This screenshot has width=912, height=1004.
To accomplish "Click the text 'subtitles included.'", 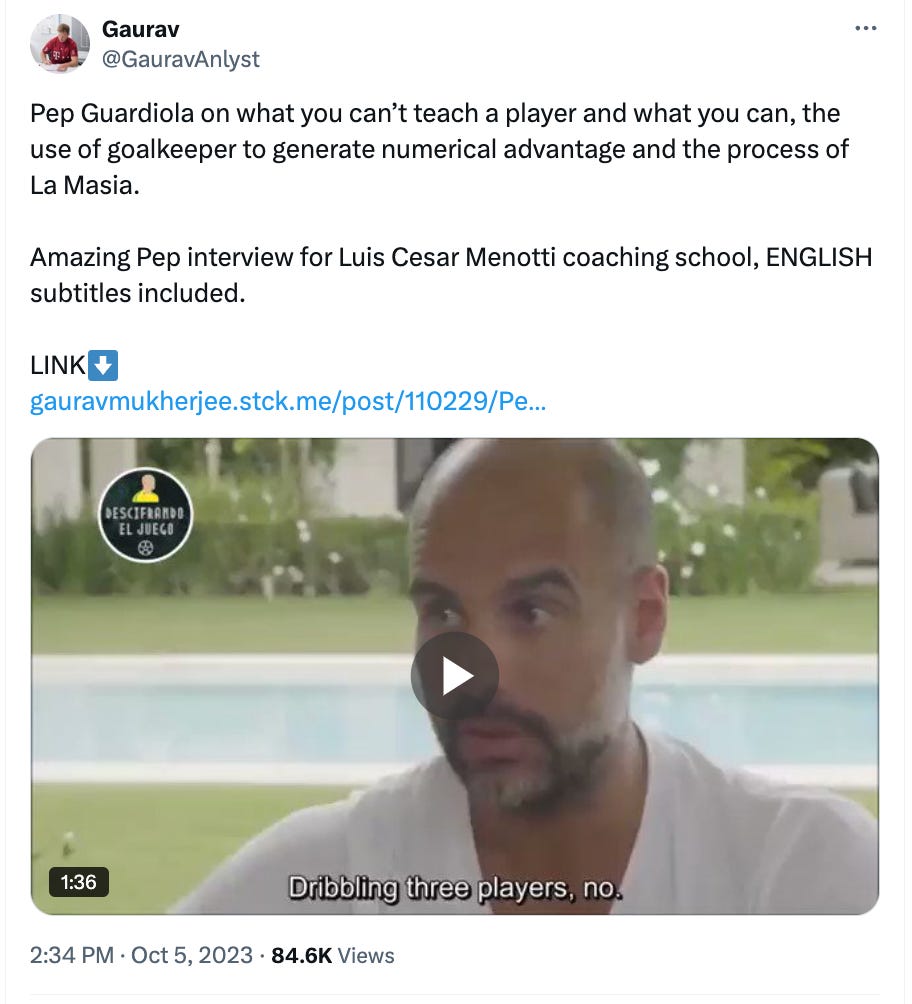I will pyautogui.click(x=138, y=293).
